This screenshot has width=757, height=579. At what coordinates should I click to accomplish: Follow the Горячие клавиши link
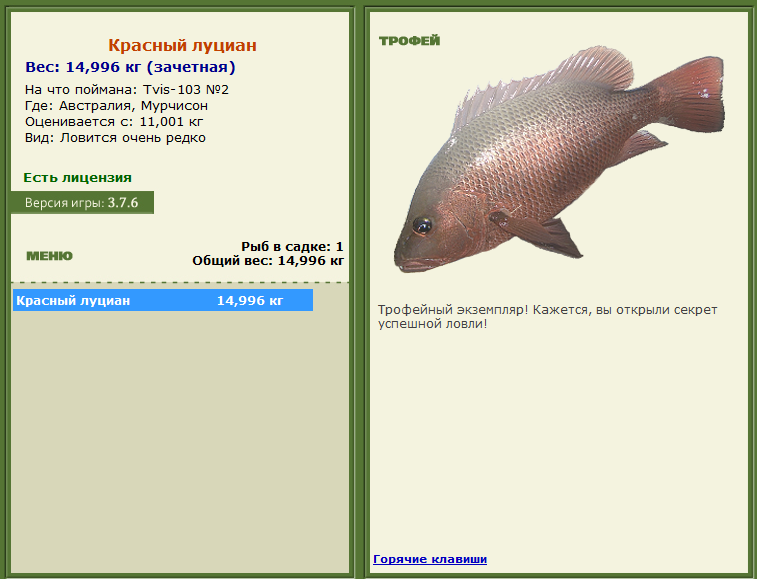pos(430,559)
